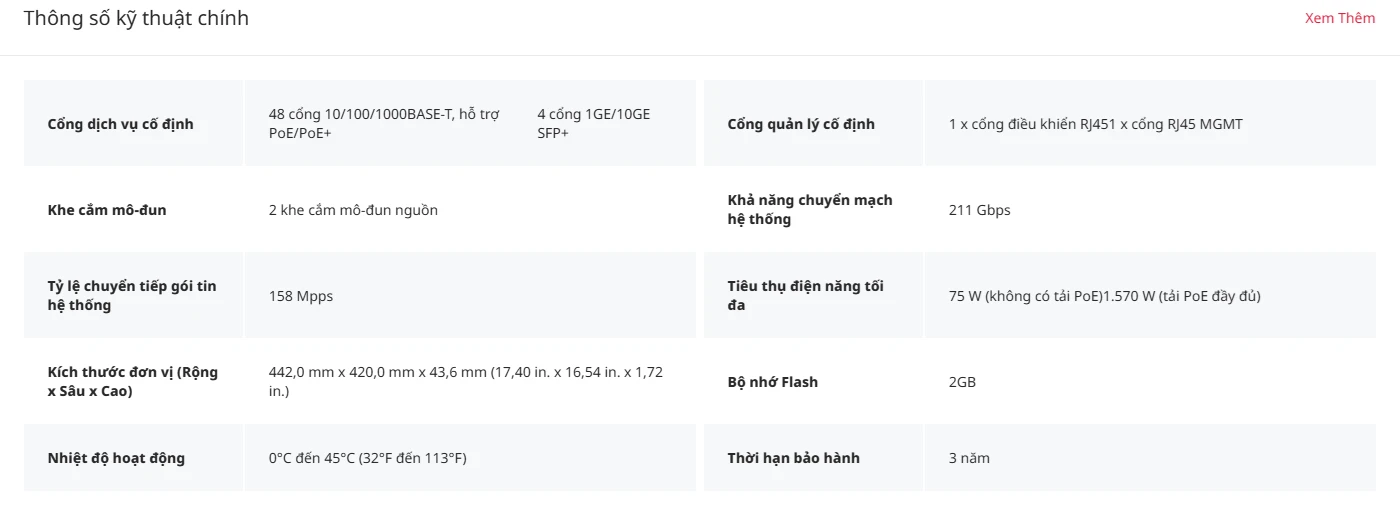
Task: Click the label Bộ nhớ Flash
Action: 772,382
